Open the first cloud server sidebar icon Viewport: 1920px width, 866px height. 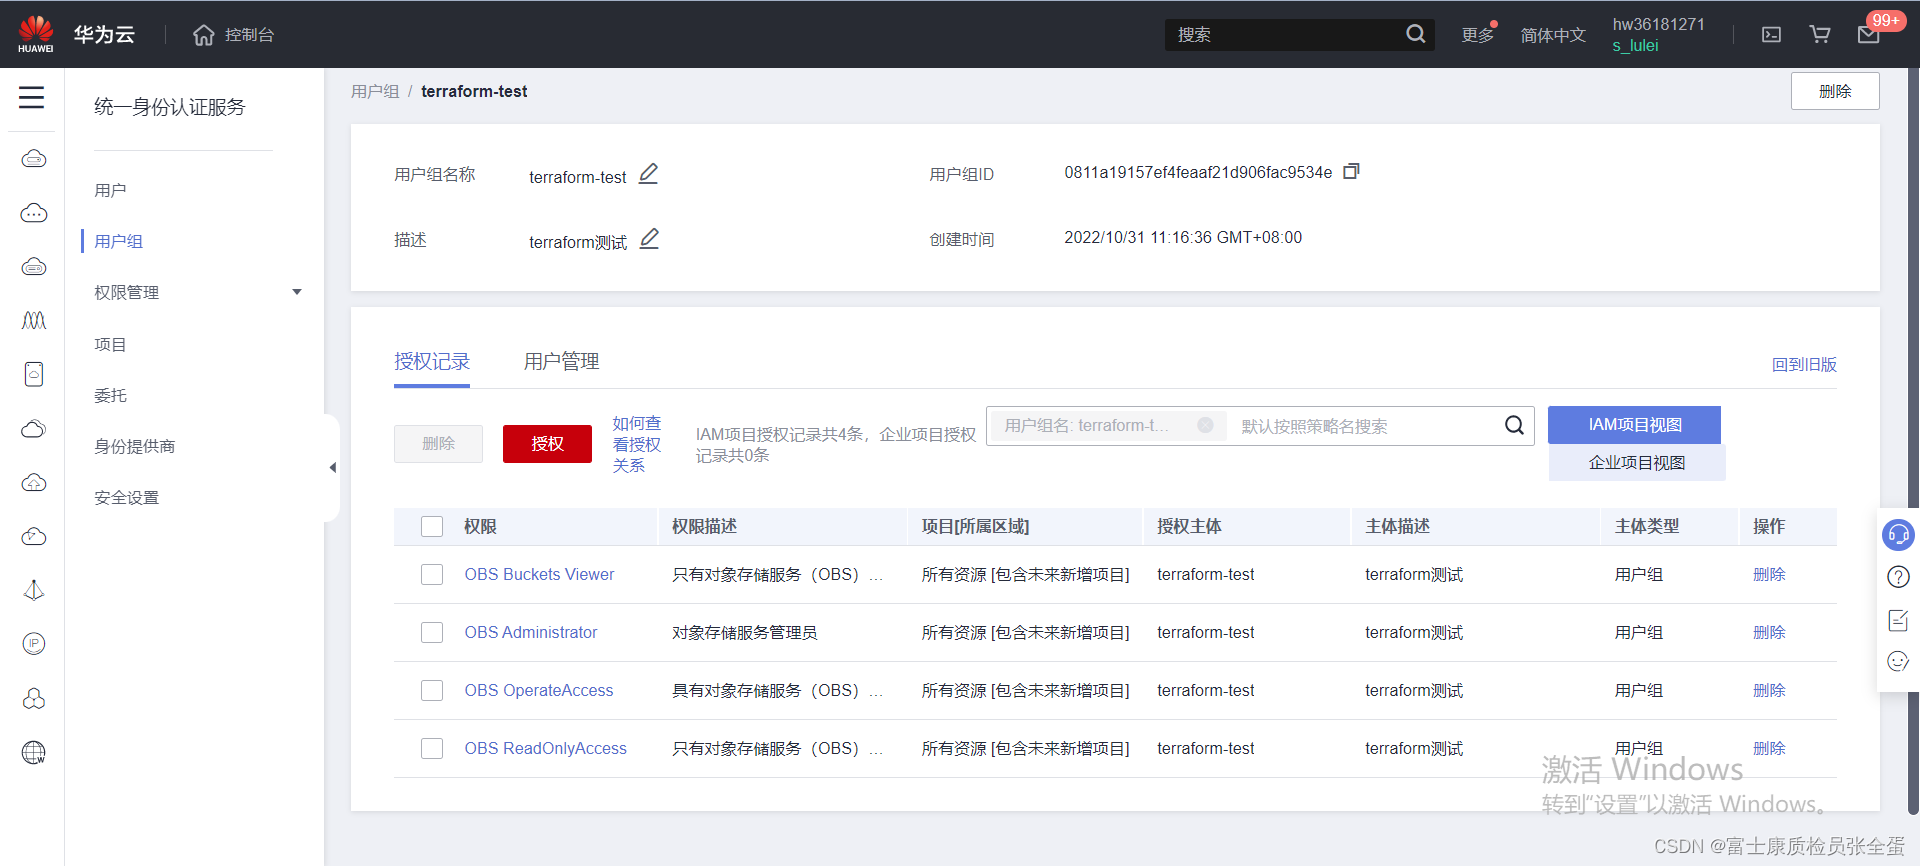coord(34,159)
